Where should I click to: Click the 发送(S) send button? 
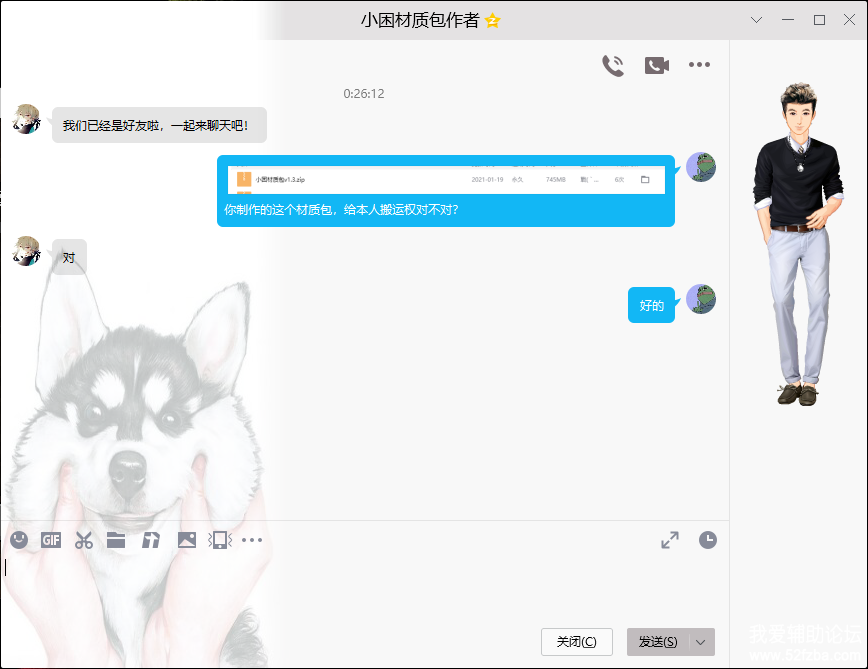coord(658,642)
